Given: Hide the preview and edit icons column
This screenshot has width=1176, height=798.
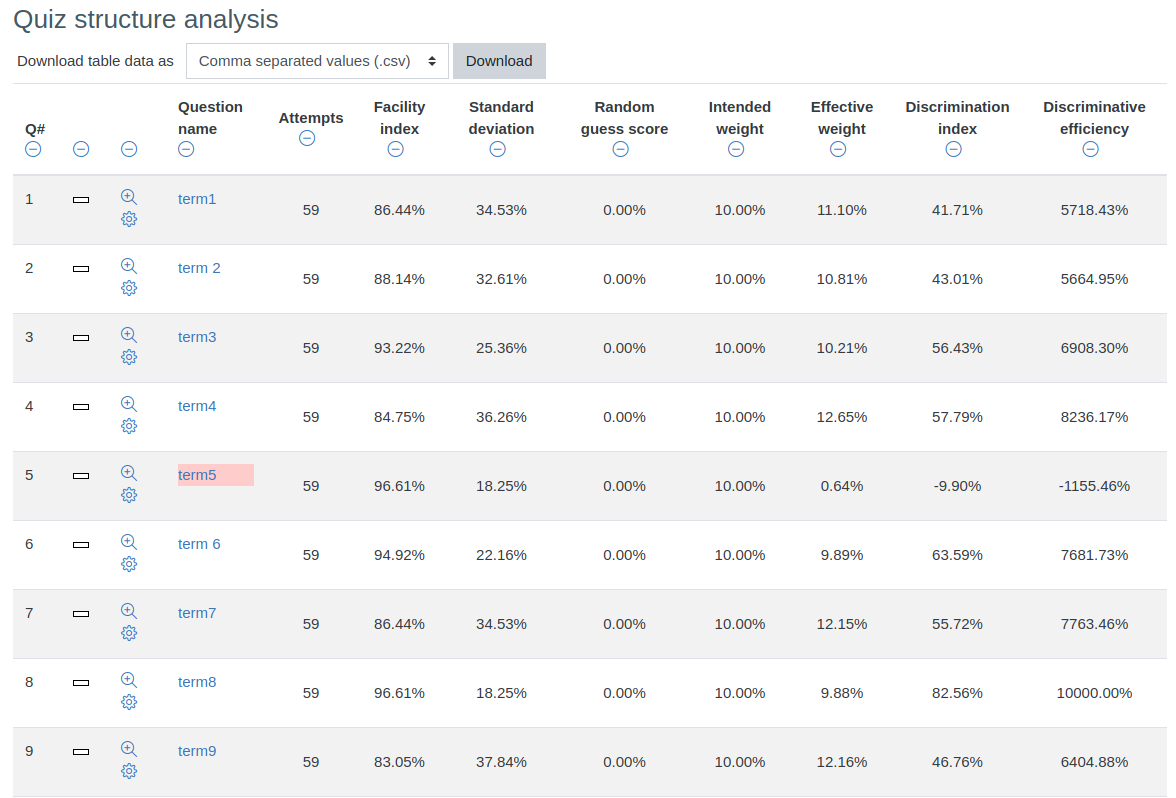Looking at the screenshot, I should point(129,149).
